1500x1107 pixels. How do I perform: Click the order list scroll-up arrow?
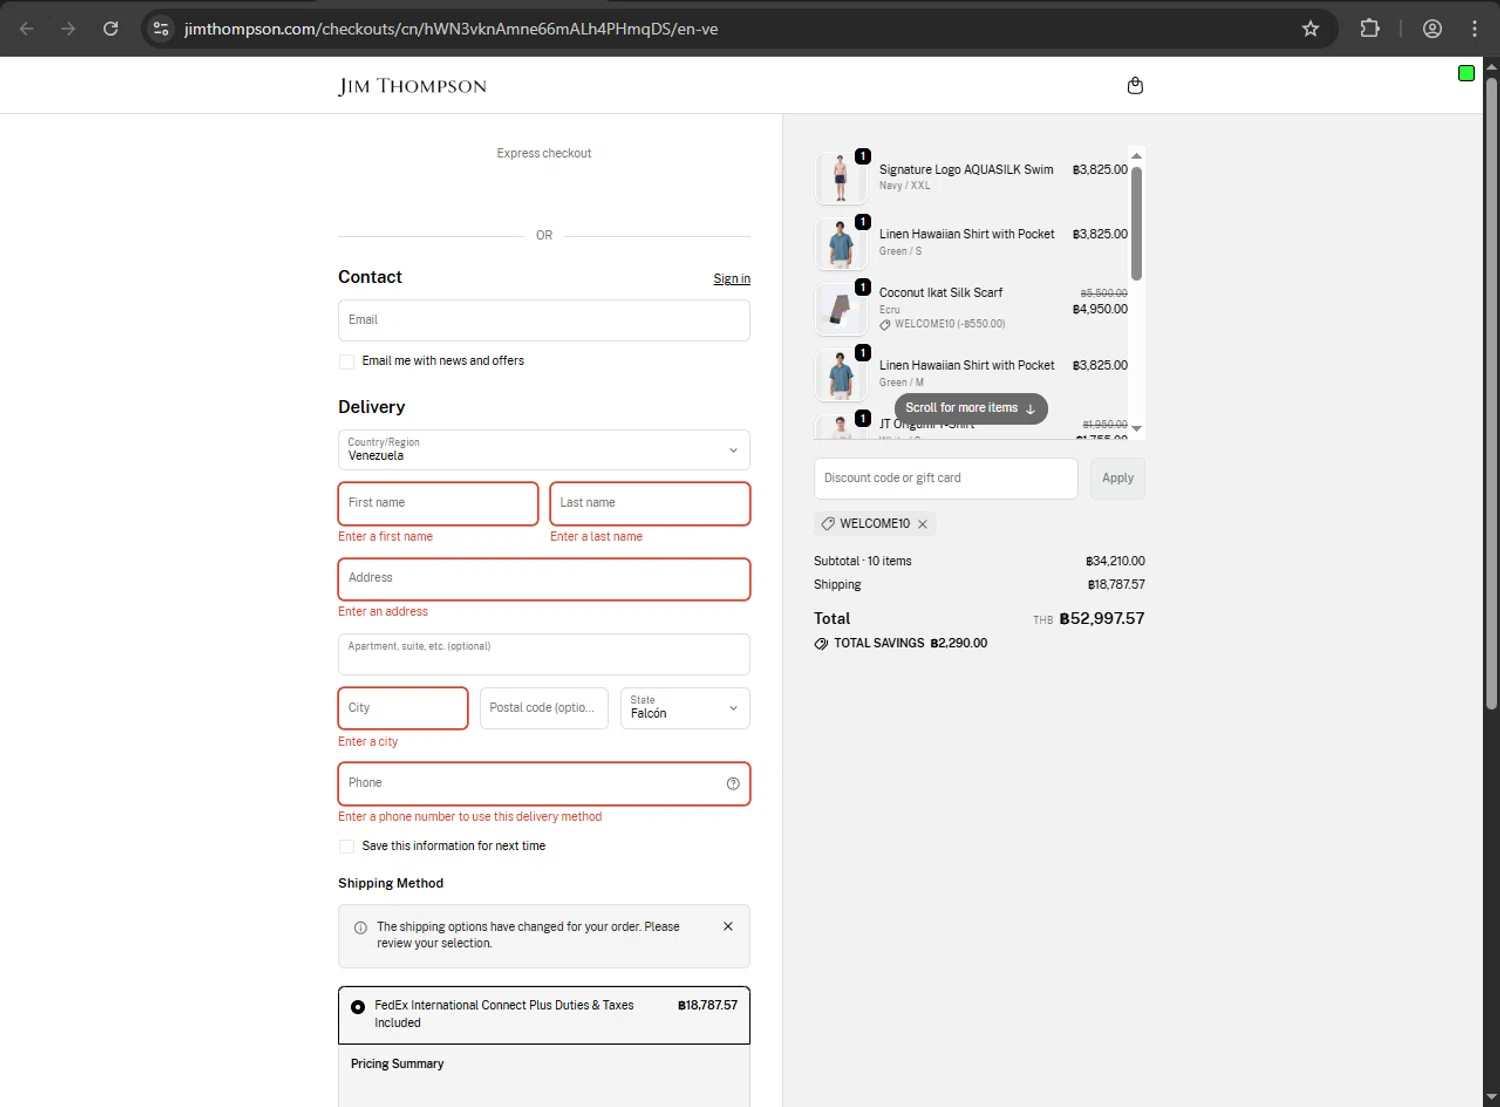pyautogui.click(x=1136, y=156)
